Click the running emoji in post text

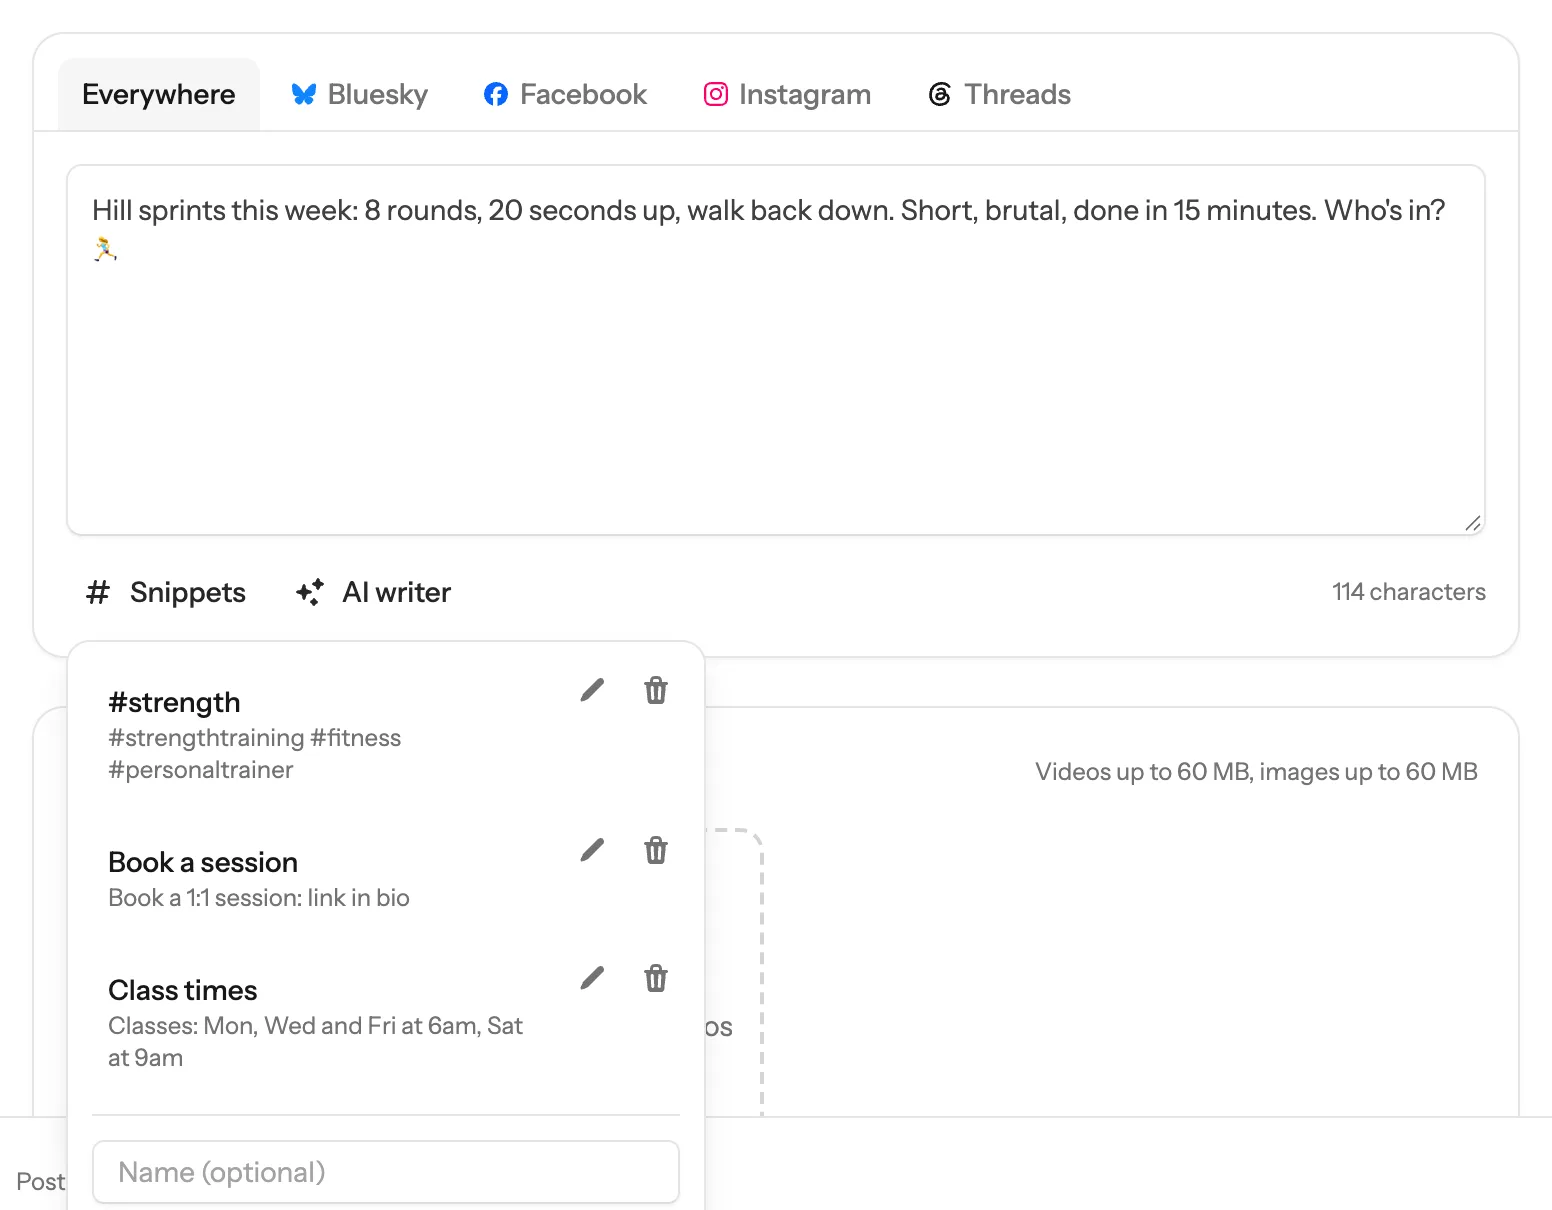[105, 249]
